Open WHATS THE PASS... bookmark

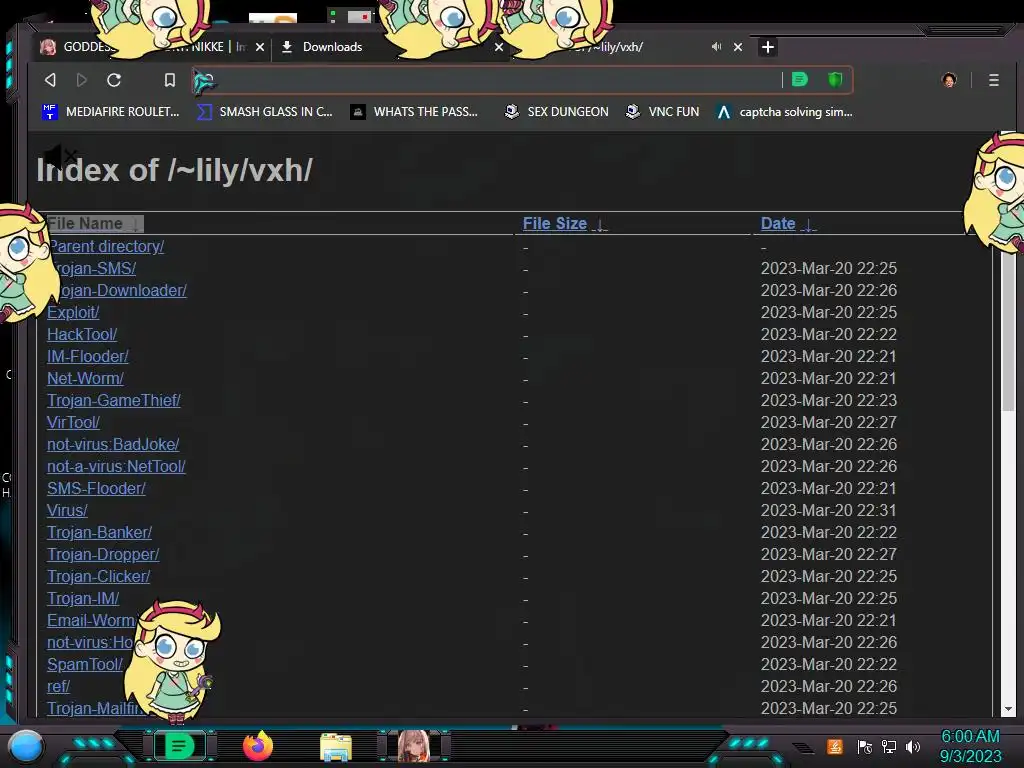(x=414, y=112)
